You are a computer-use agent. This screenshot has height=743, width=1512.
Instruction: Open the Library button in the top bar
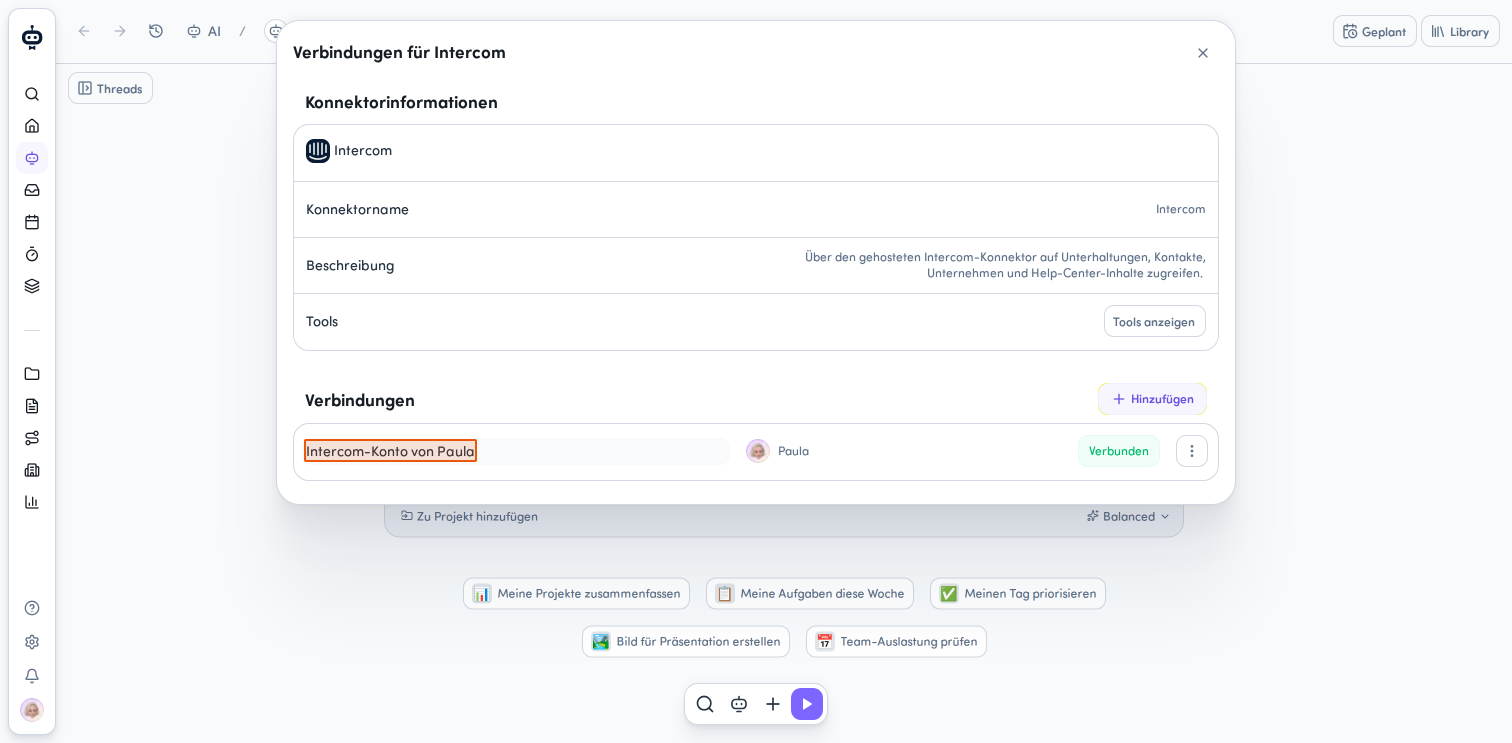1460,31
